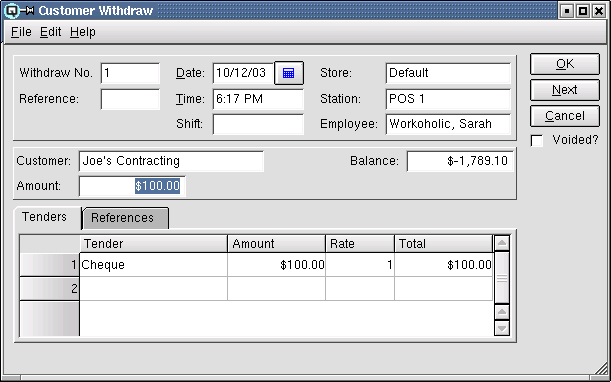
Task: Click the Time field showing 6:17 PM
Action: [x=258, y=99]
